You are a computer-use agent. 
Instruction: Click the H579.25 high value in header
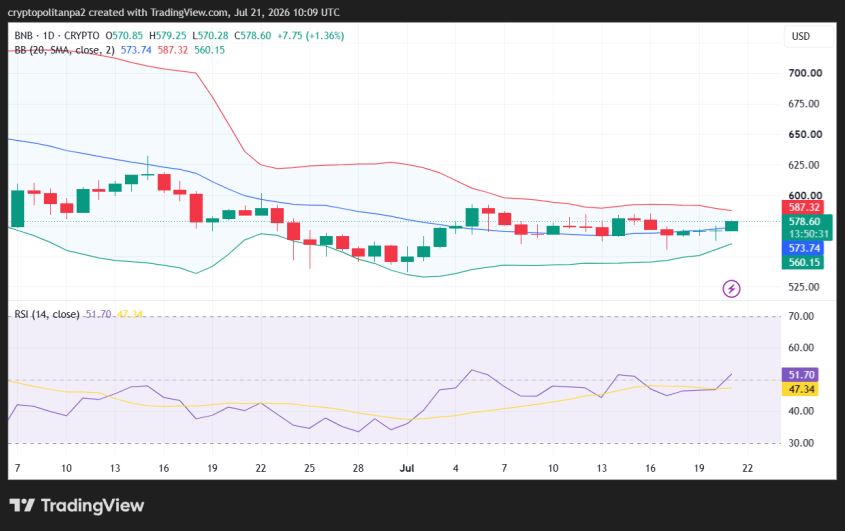tap(168, 36)
